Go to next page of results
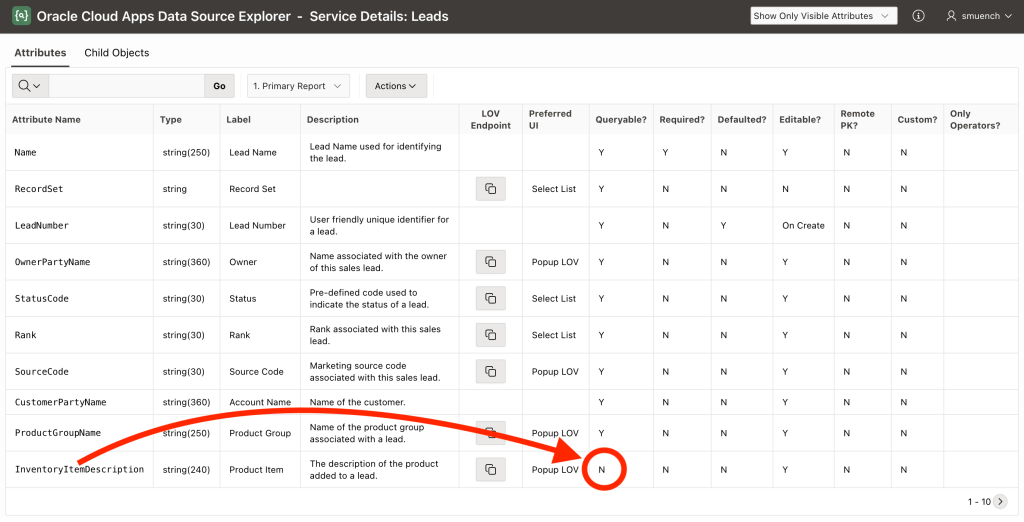The width and height of the screenshot is (1024, 522). pyautogui.click(x=1000, y=501)
